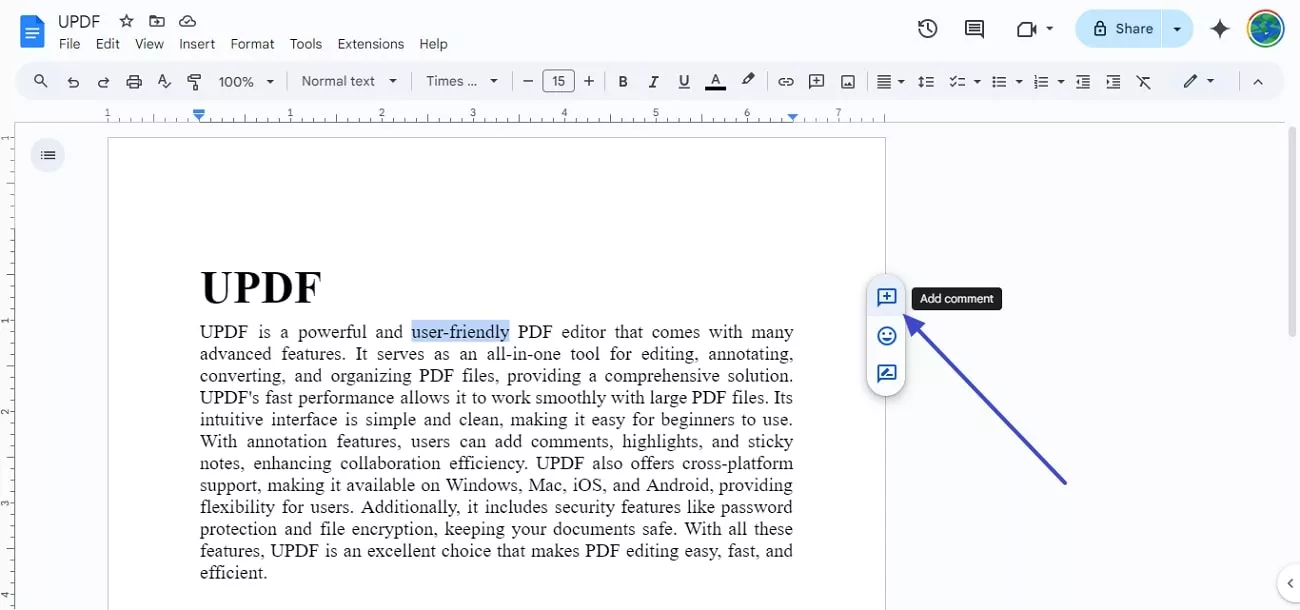Screen dimensions: 1300x610
Task: Open the text color picker
Action: (x=715, y=82)
